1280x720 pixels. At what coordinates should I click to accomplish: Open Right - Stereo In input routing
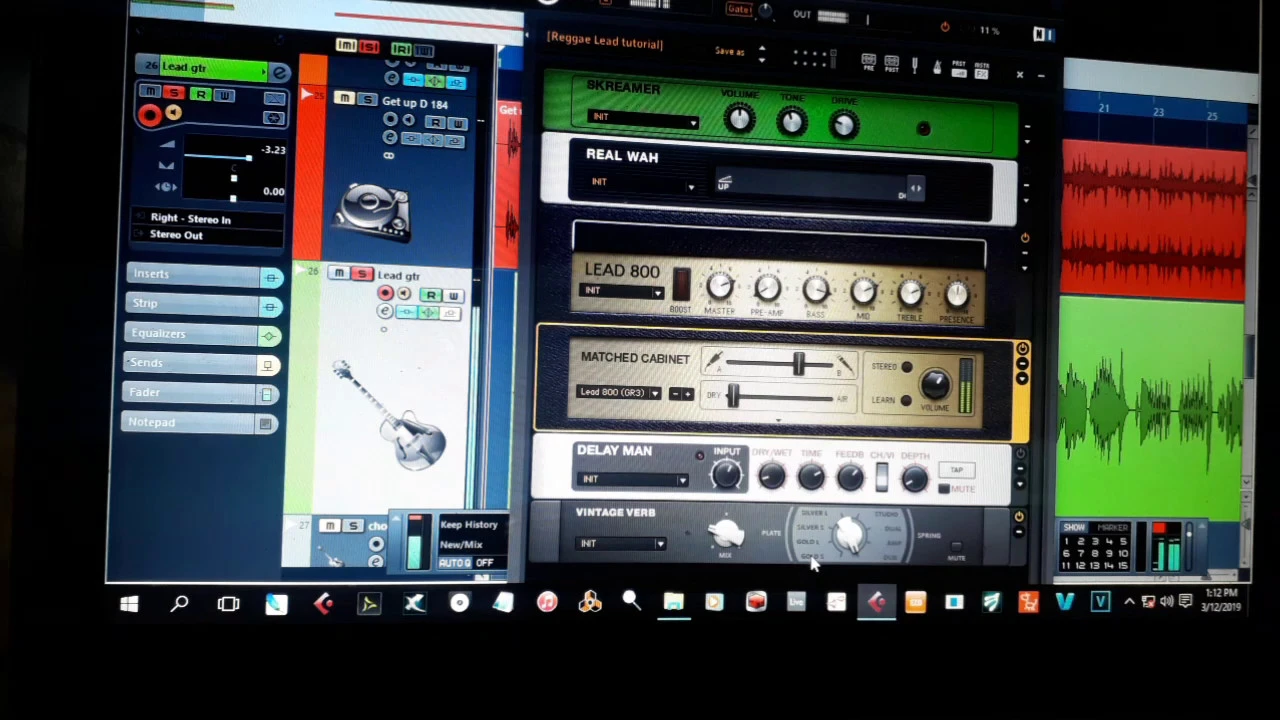210,219
